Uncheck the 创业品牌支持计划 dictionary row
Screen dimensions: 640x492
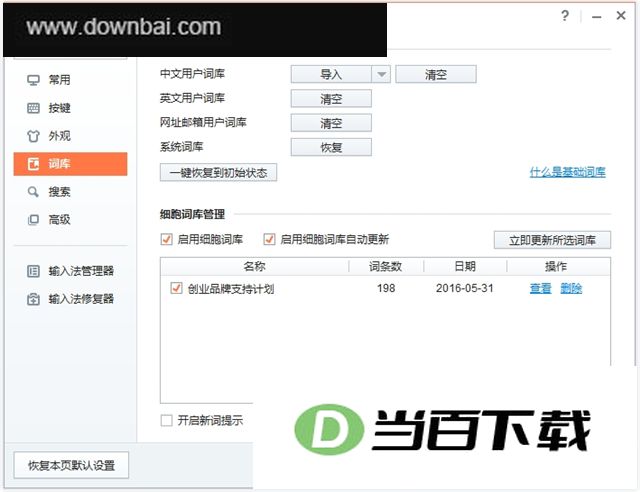pyautogui.click(x=176, y=288)
